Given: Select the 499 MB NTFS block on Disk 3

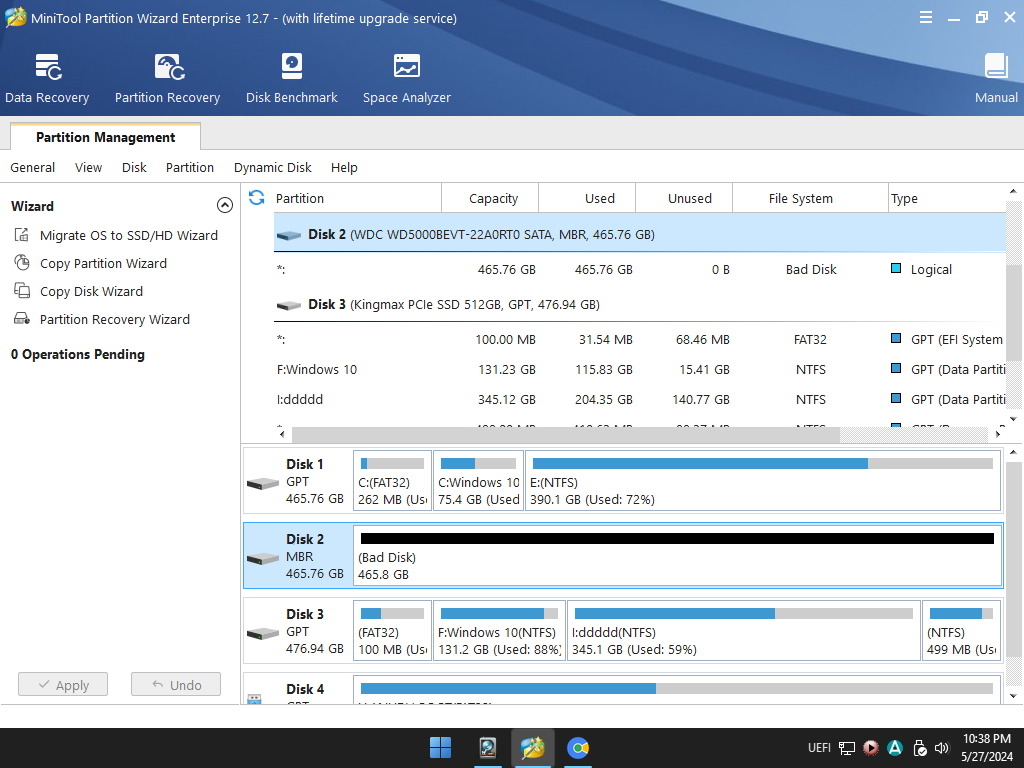Looking at the screenshot, I should click(962, 631).
